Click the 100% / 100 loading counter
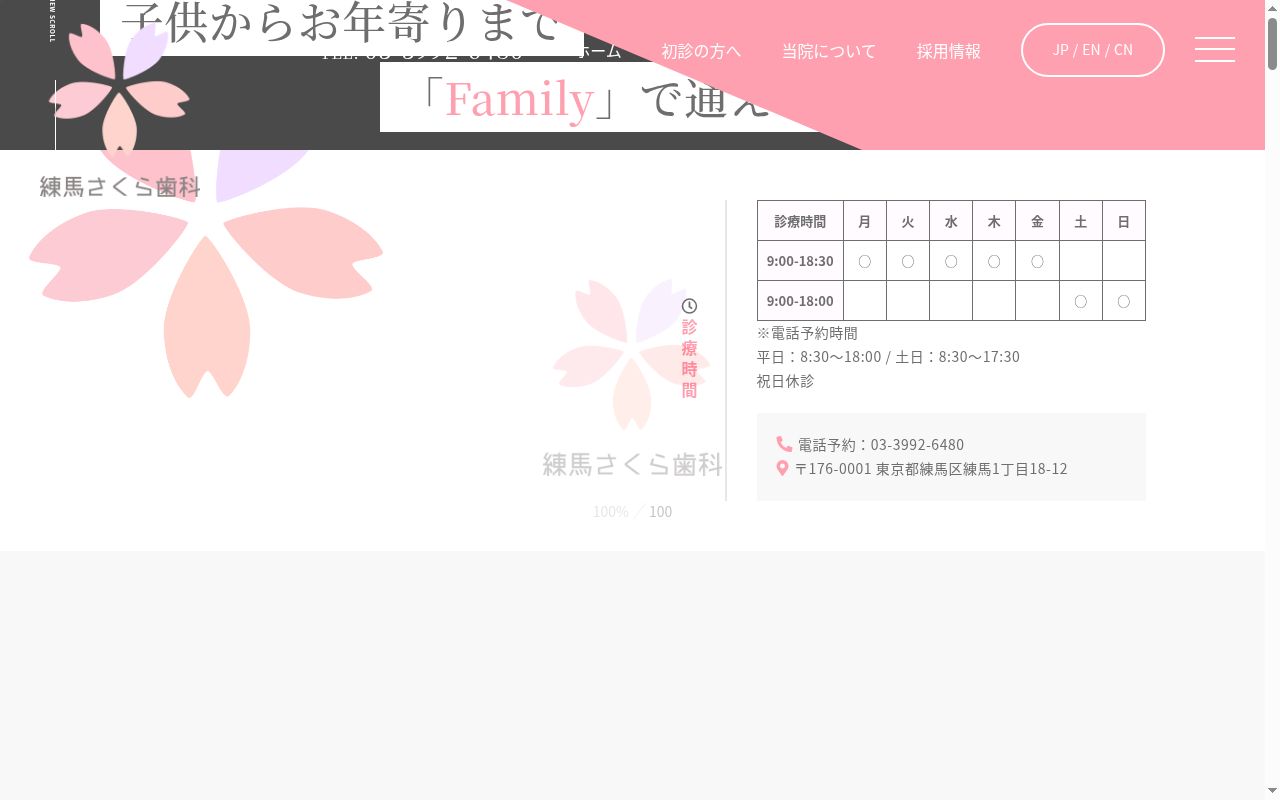The height and width of the screenshot is (800, 1280). coord(632,512)
